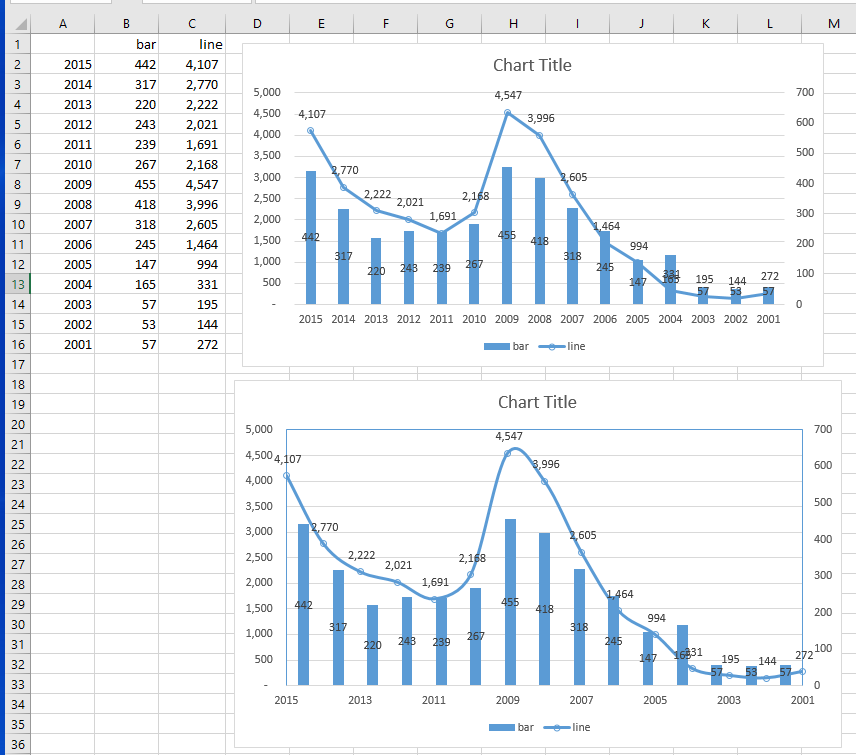Select cell C8 containing 4,547
Screen dimensions: 856x755
[x=192, y=185]
